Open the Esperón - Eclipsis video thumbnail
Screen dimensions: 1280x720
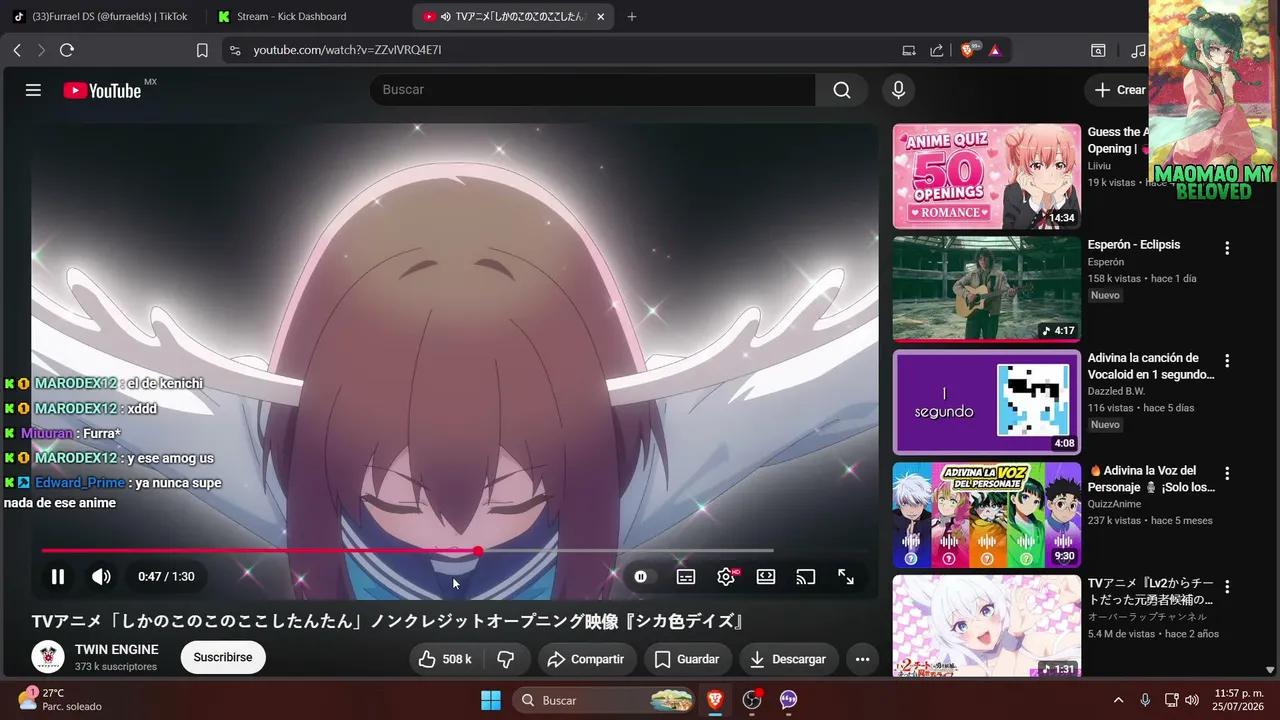point(987,289)
